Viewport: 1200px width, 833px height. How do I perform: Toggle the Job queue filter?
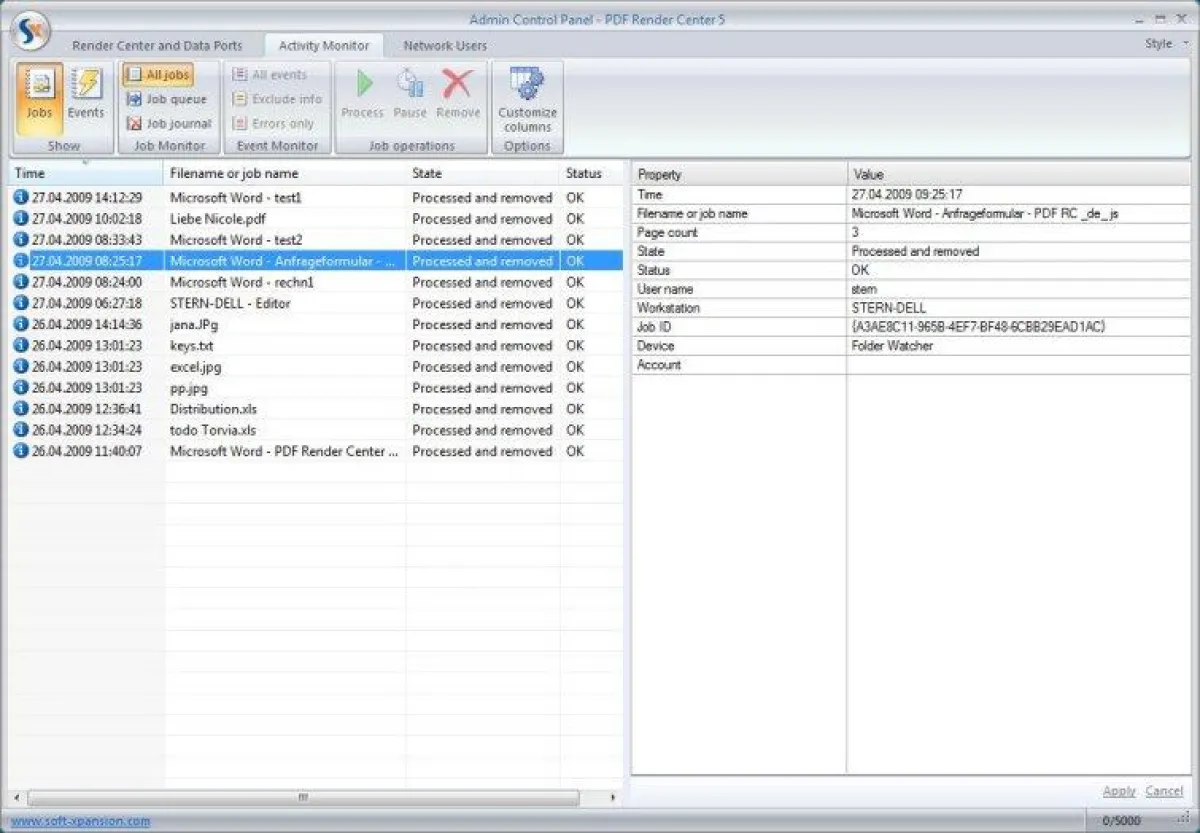[x=167, y=99]
